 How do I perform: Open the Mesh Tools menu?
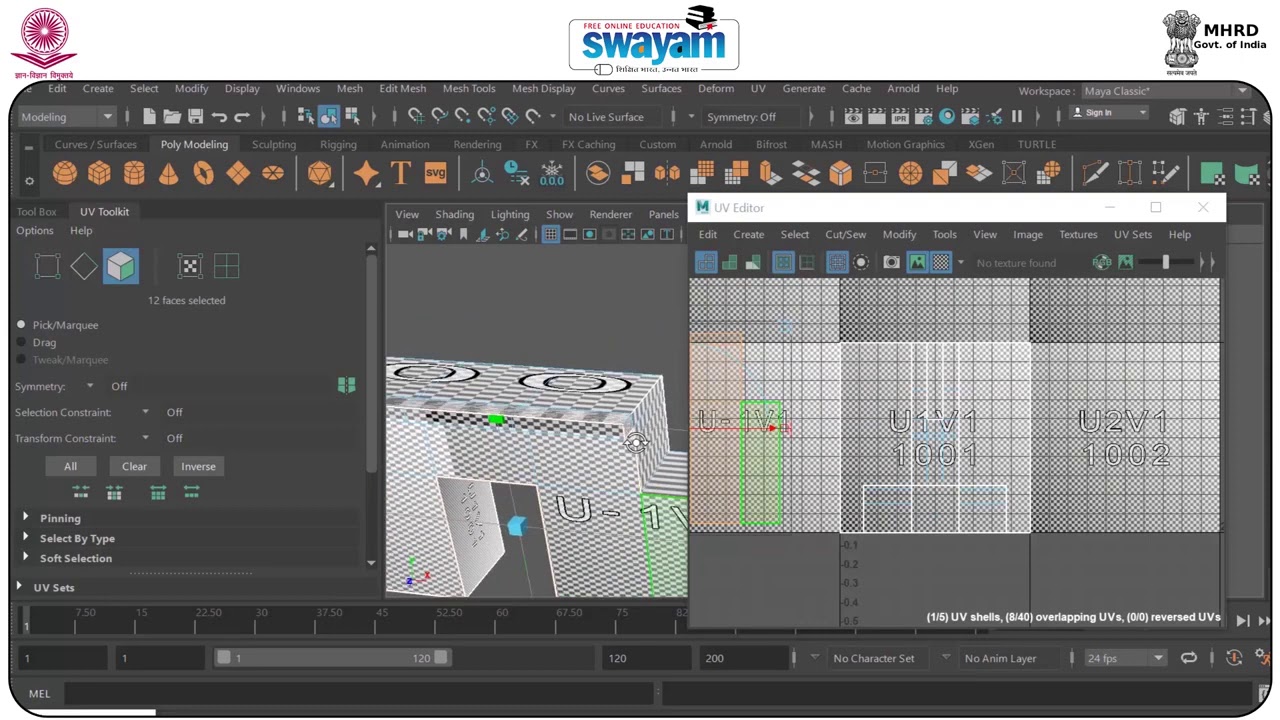point(468,89)
